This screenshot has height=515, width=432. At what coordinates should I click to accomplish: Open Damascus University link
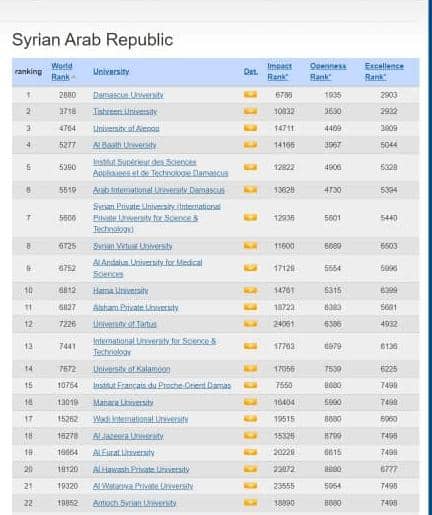point(128,95)
